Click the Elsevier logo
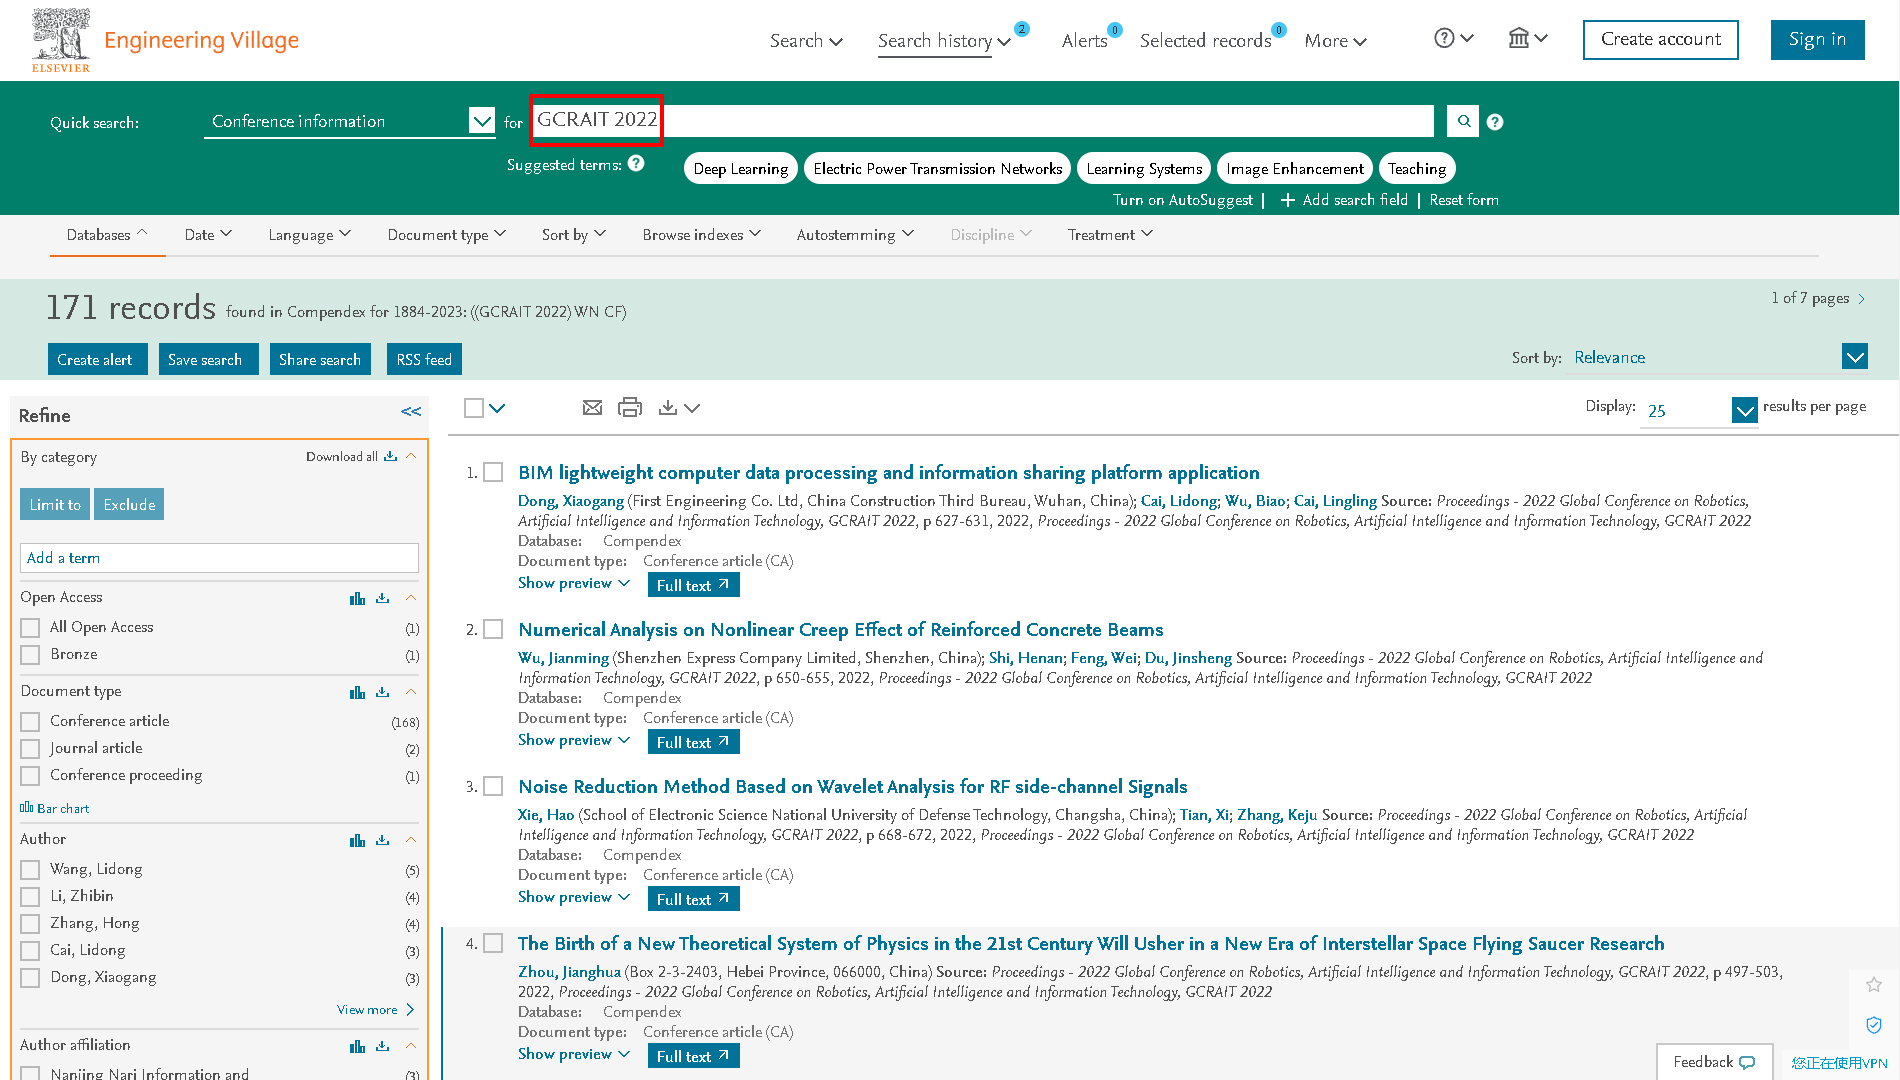The width and height of the screenshot is (1900, 1080). pos(61,40)
